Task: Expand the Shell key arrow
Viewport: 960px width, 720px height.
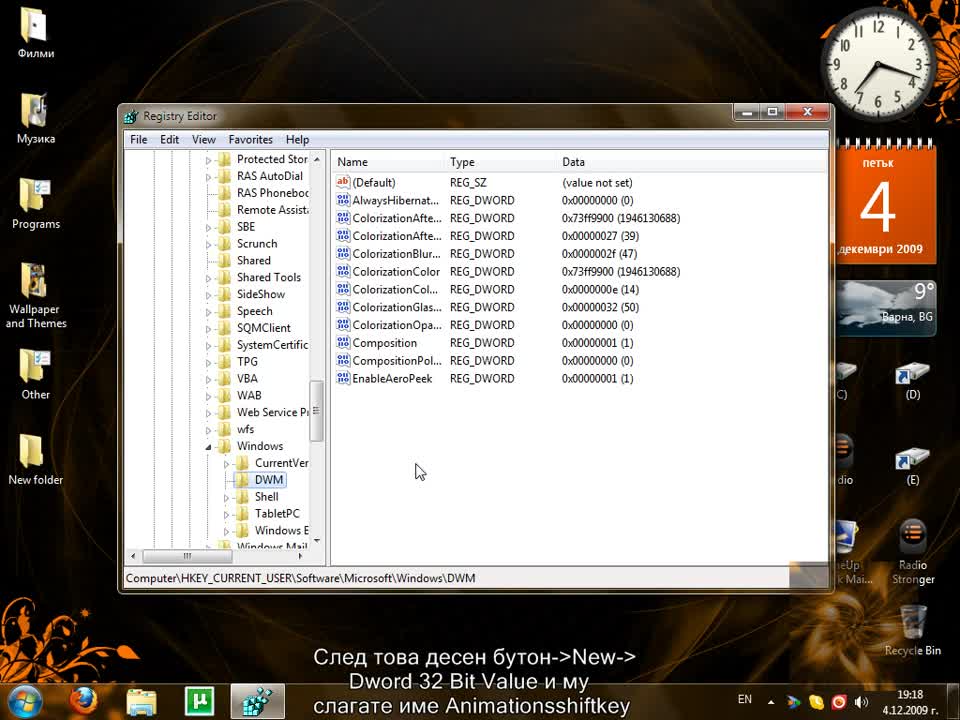Action: coord(226,498)
